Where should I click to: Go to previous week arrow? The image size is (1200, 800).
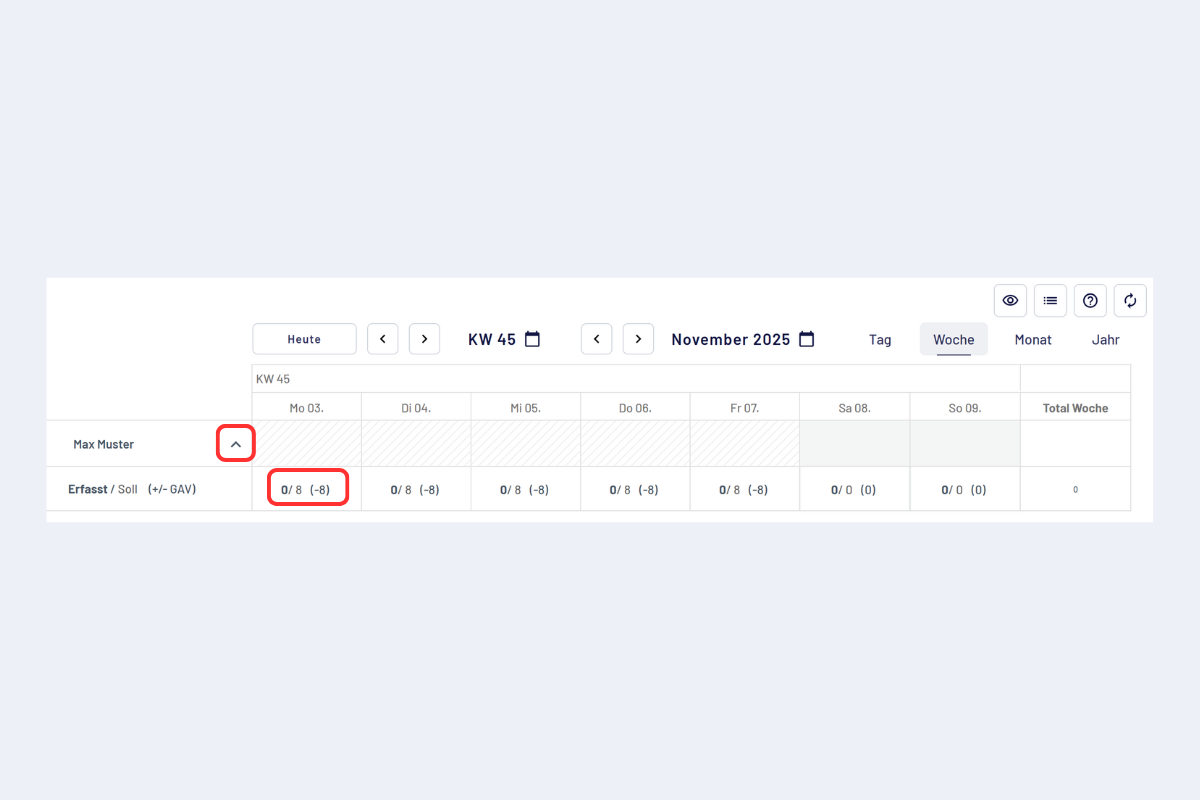pos(383,339)
